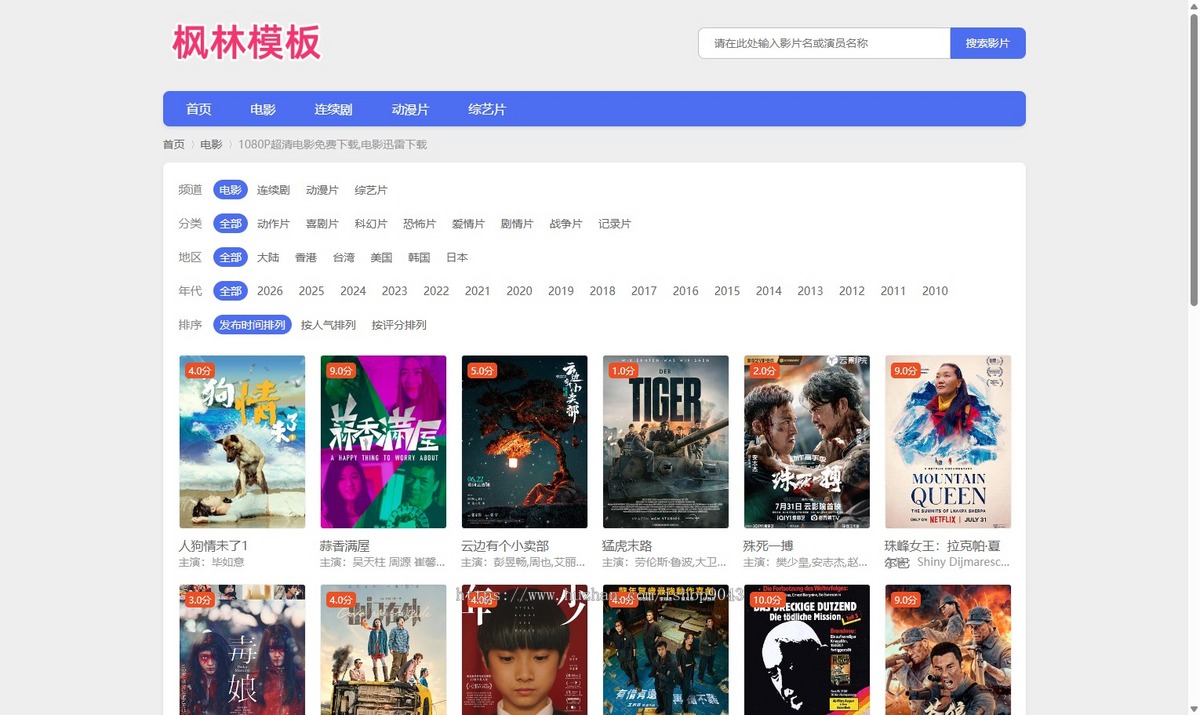Open the 殊死一搏 poster
Viewport: 1200px width, 715px height.
coord(807,442)
